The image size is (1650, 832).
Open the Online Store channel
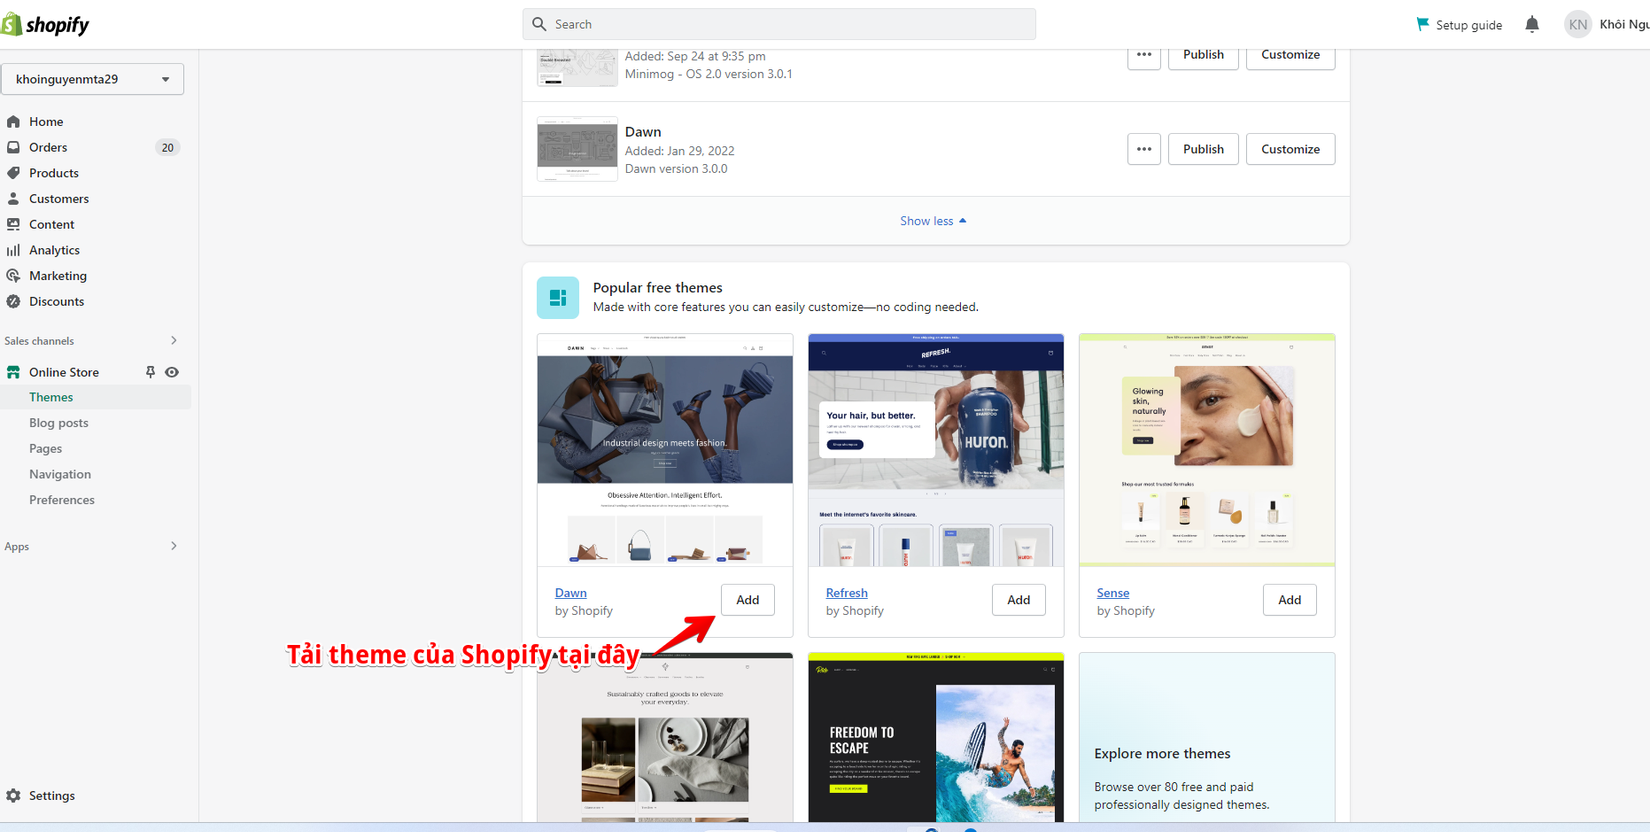click(x=64, y=372)
